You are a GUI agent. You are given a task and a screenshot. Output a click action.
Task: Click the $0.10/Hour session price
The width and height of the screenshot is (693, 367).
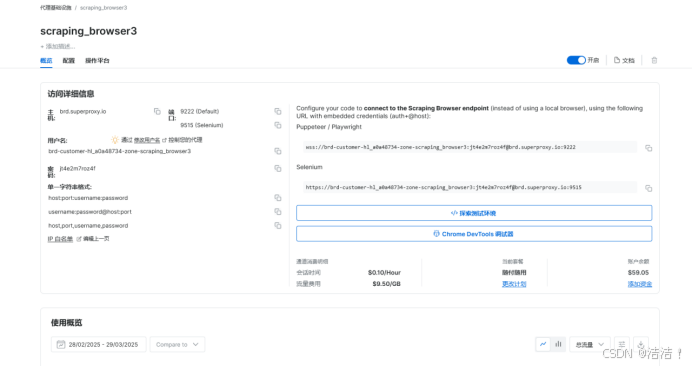point(384,272)
